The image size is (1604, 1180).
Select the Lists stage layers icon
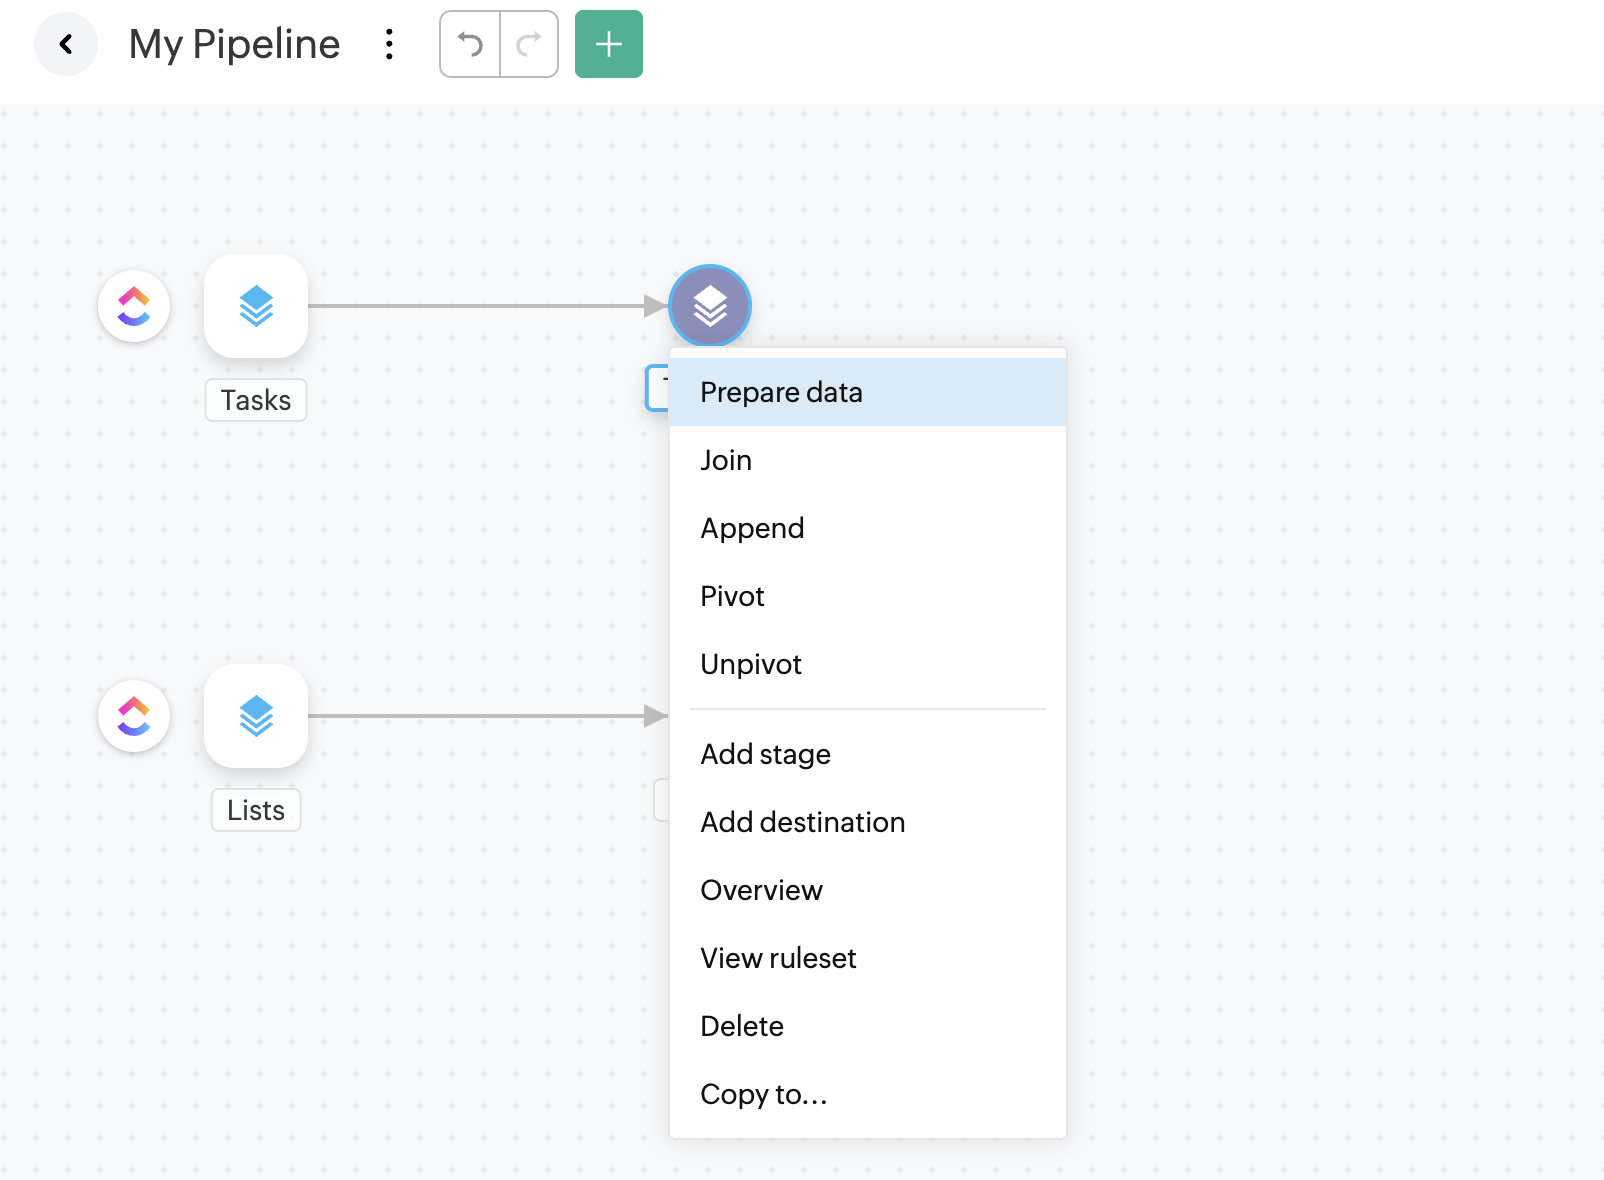(x=256, y=716)
